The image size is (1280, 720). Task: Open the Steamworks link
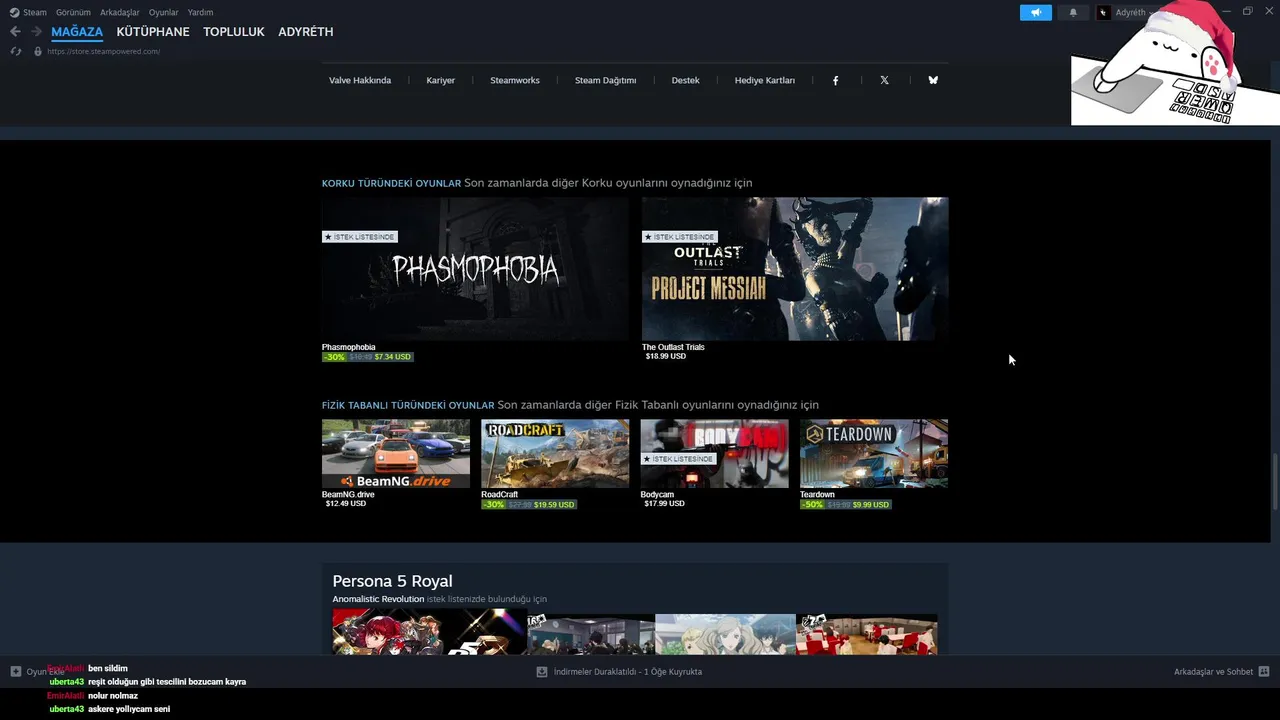(x=515, y=80)
